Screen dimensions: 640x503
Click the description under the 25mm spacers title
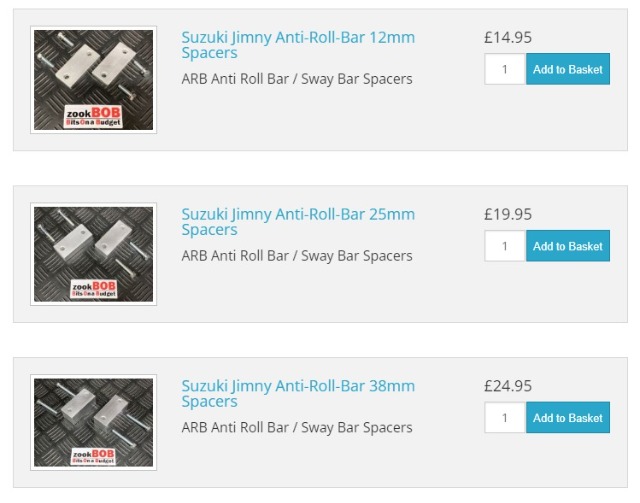point(297,255)
